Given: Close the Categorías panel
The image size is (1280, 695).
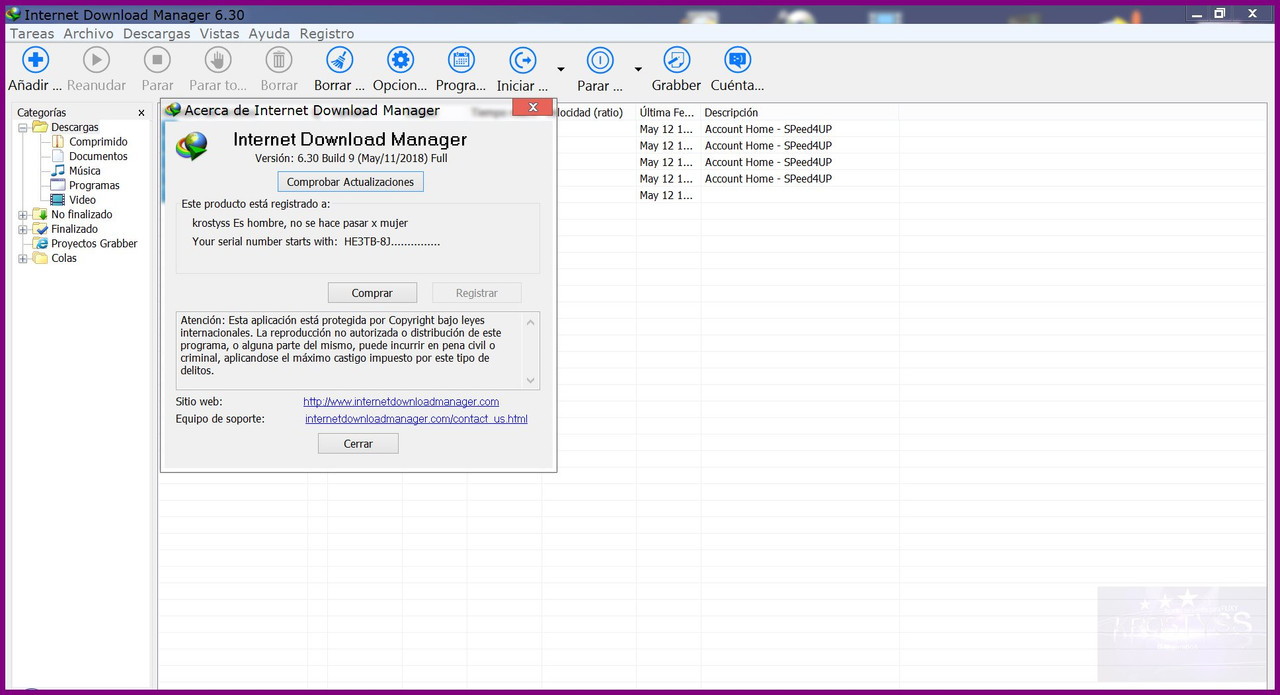Looking at the screenshot, I should coord(141,113).
